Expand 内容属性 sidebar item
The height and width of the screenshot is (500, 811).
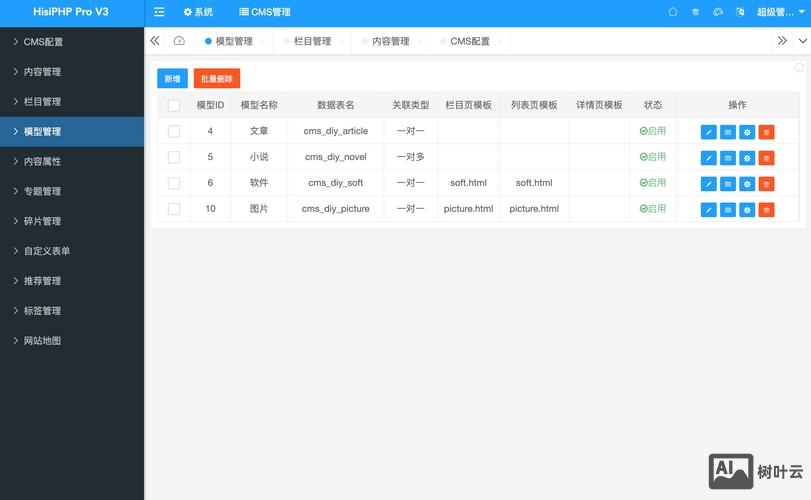pos(72,161)
